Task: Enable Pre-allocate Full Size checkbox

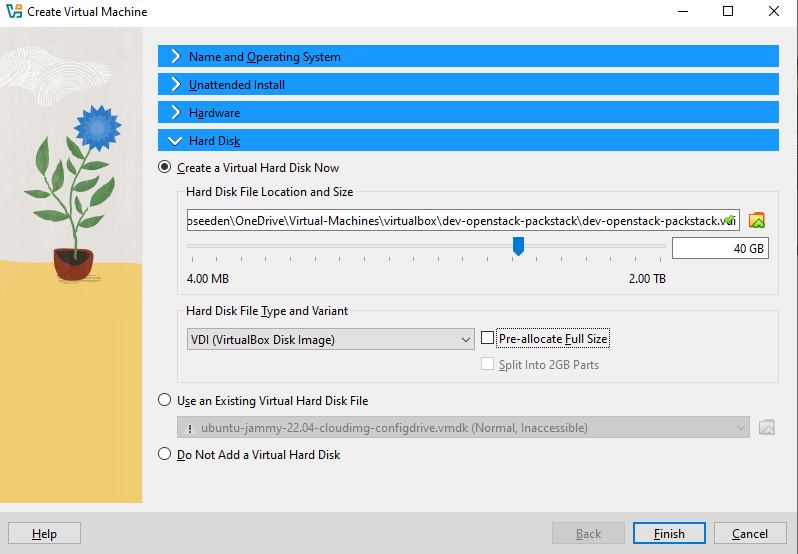Action: pyautogui.click(x=488, y=339)
